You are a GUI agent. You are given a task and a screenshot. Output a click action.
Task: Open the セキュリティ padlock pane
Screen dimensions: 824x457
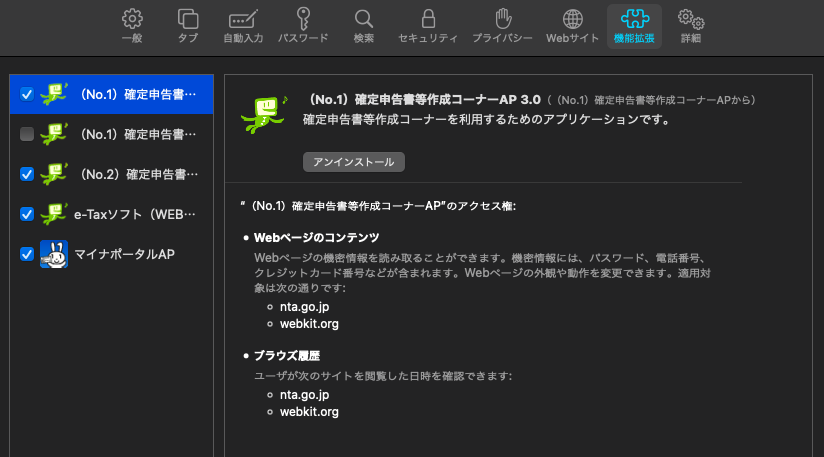click(x=428, y=26)
